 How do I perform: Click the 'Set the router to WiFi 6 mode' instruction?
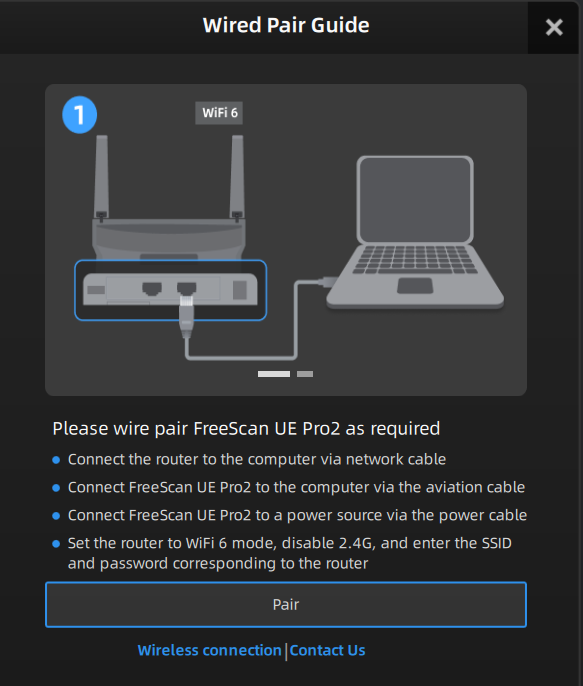click(x=290, y=553)
